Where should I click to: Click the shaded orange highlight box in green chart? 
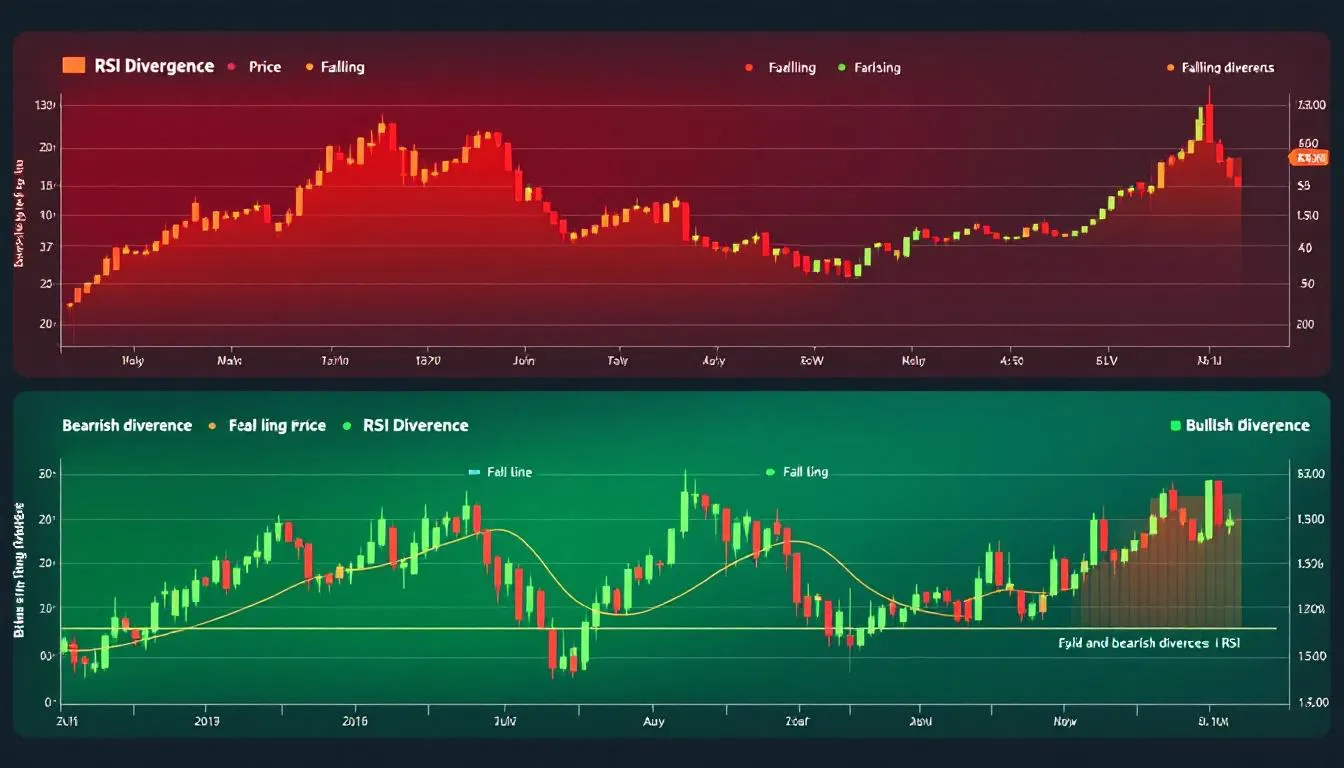tap(1160, 560)
